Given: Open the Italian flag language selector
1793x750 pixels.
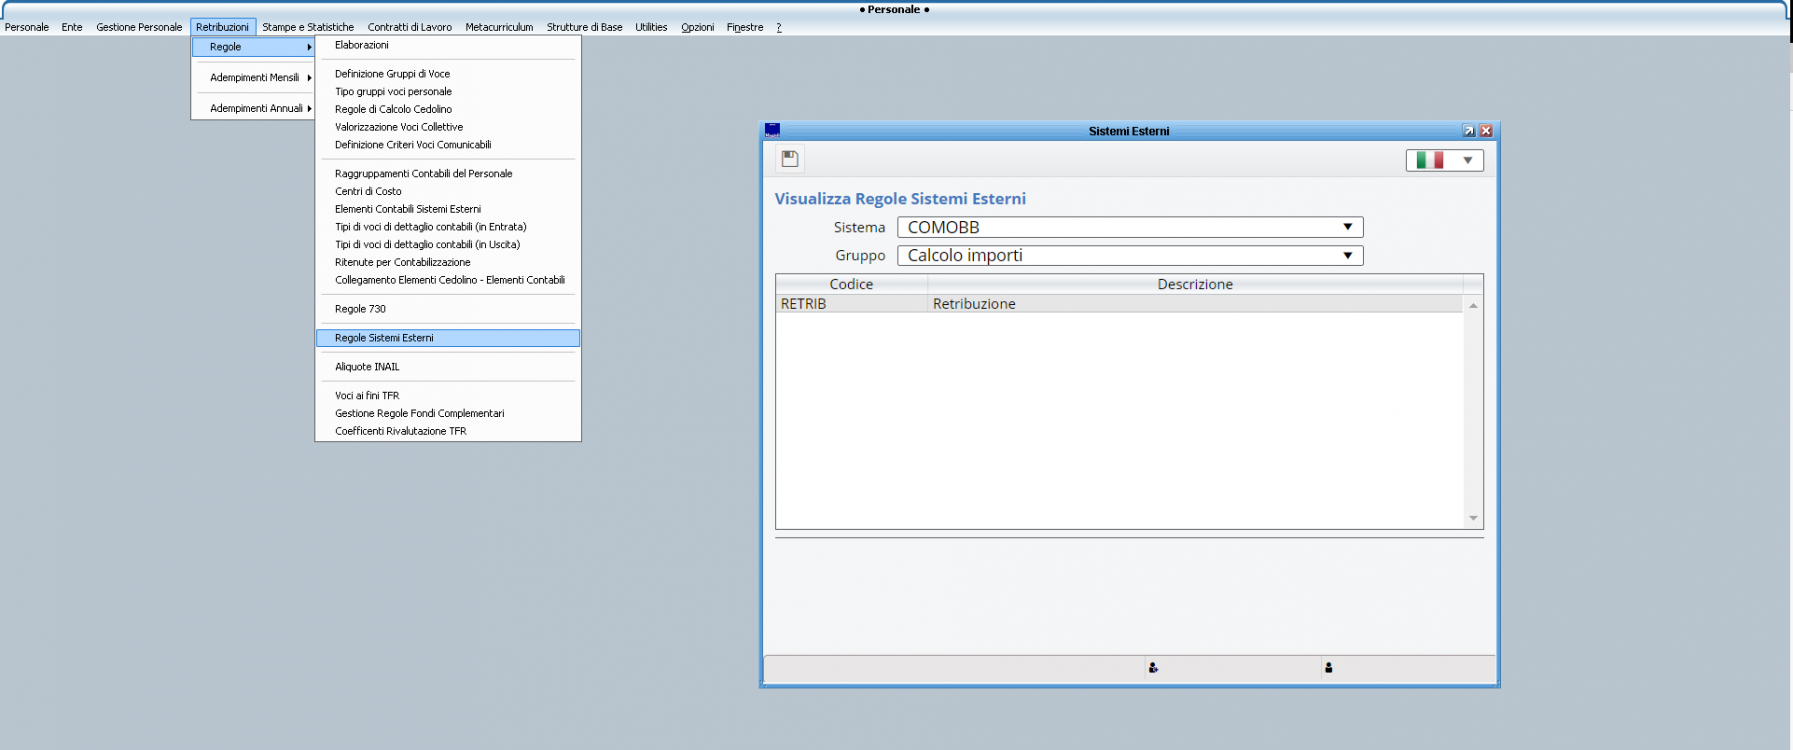Looking at the screenshot, I should click(x=1444, y=160).
